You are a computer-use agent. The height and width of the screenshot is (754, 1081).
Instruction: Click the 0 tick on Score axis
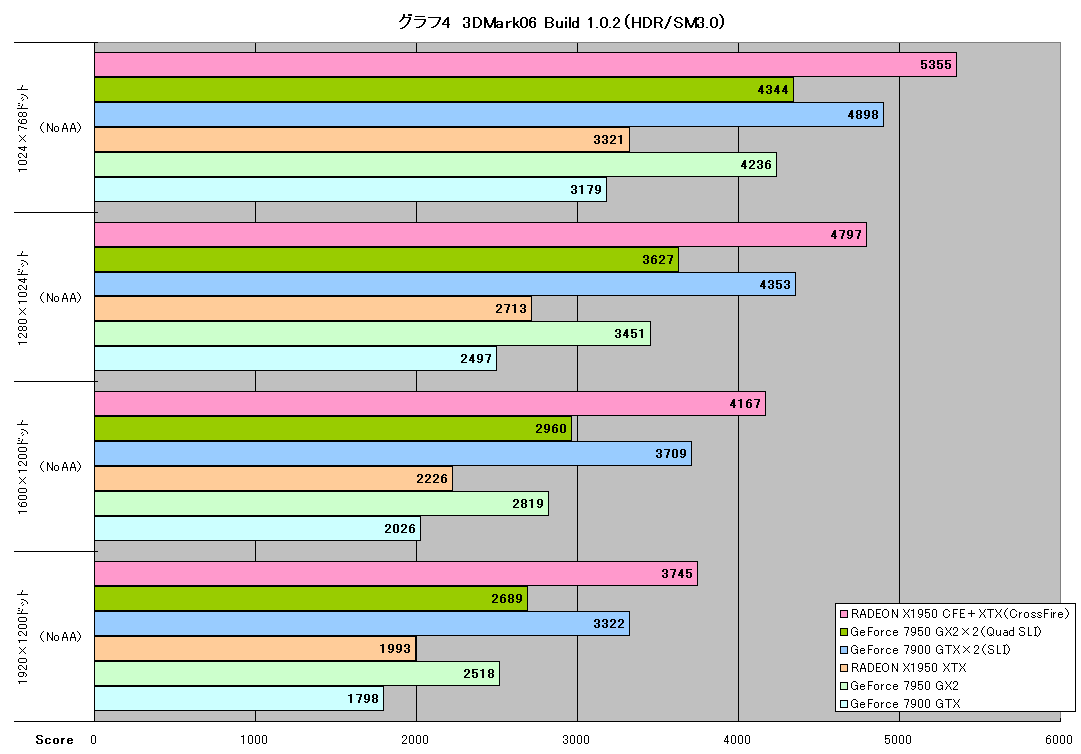coord(94,740)
